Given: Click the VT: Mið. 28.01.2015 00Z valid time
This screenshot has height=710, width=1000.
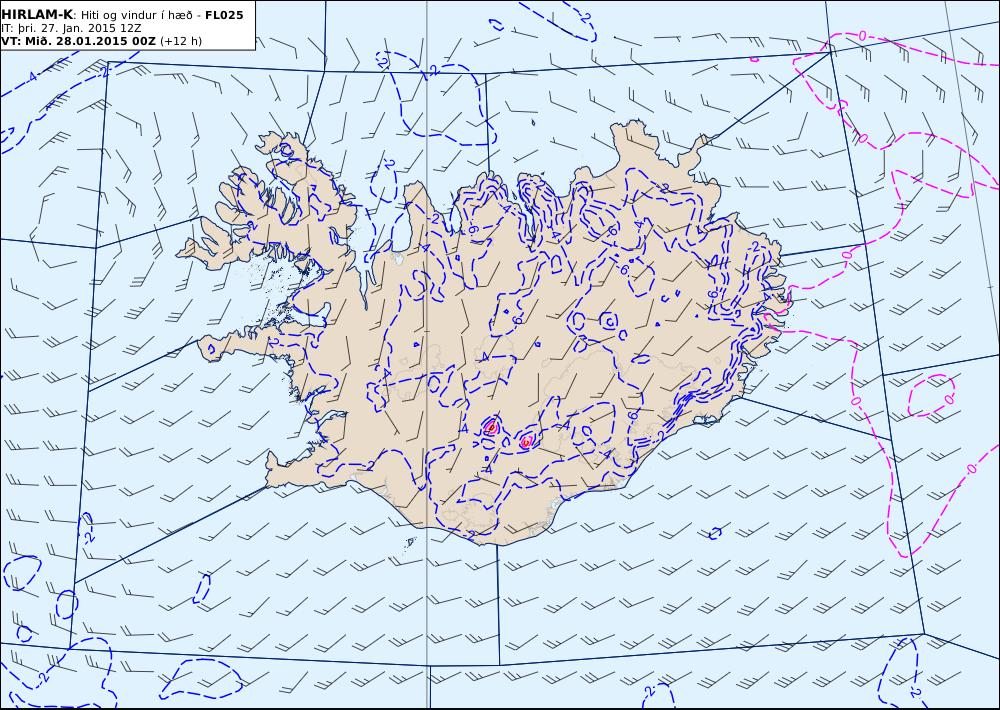Looking at the screenshot, I should [x=78, y=41].
